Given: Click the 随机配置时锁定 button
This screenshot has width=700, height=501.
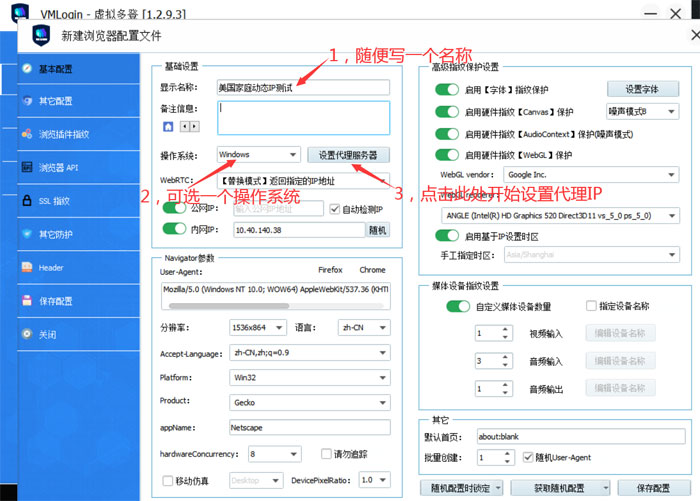Looking at the screenshot, I should pos(461,488).
